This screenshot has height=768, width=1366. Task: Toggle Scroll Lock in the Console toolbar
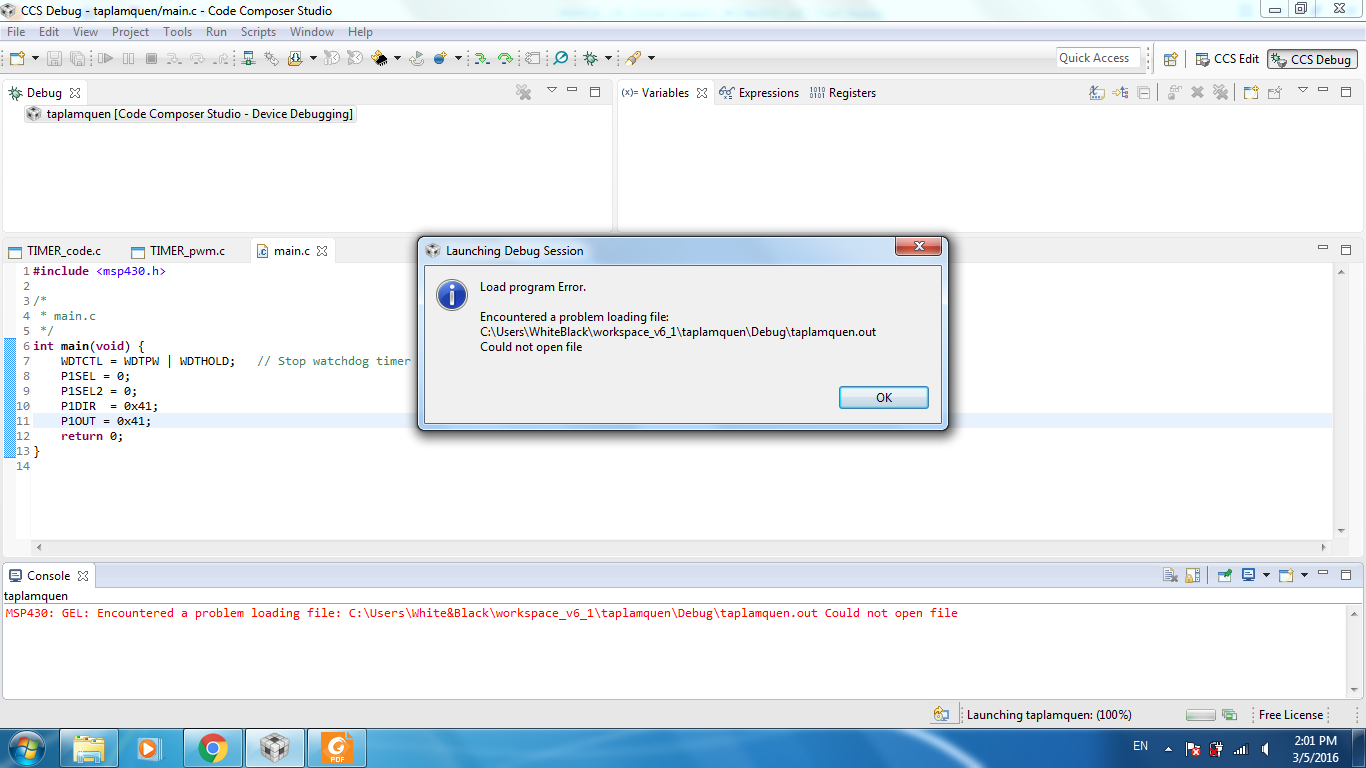[x=1192, y=575]
